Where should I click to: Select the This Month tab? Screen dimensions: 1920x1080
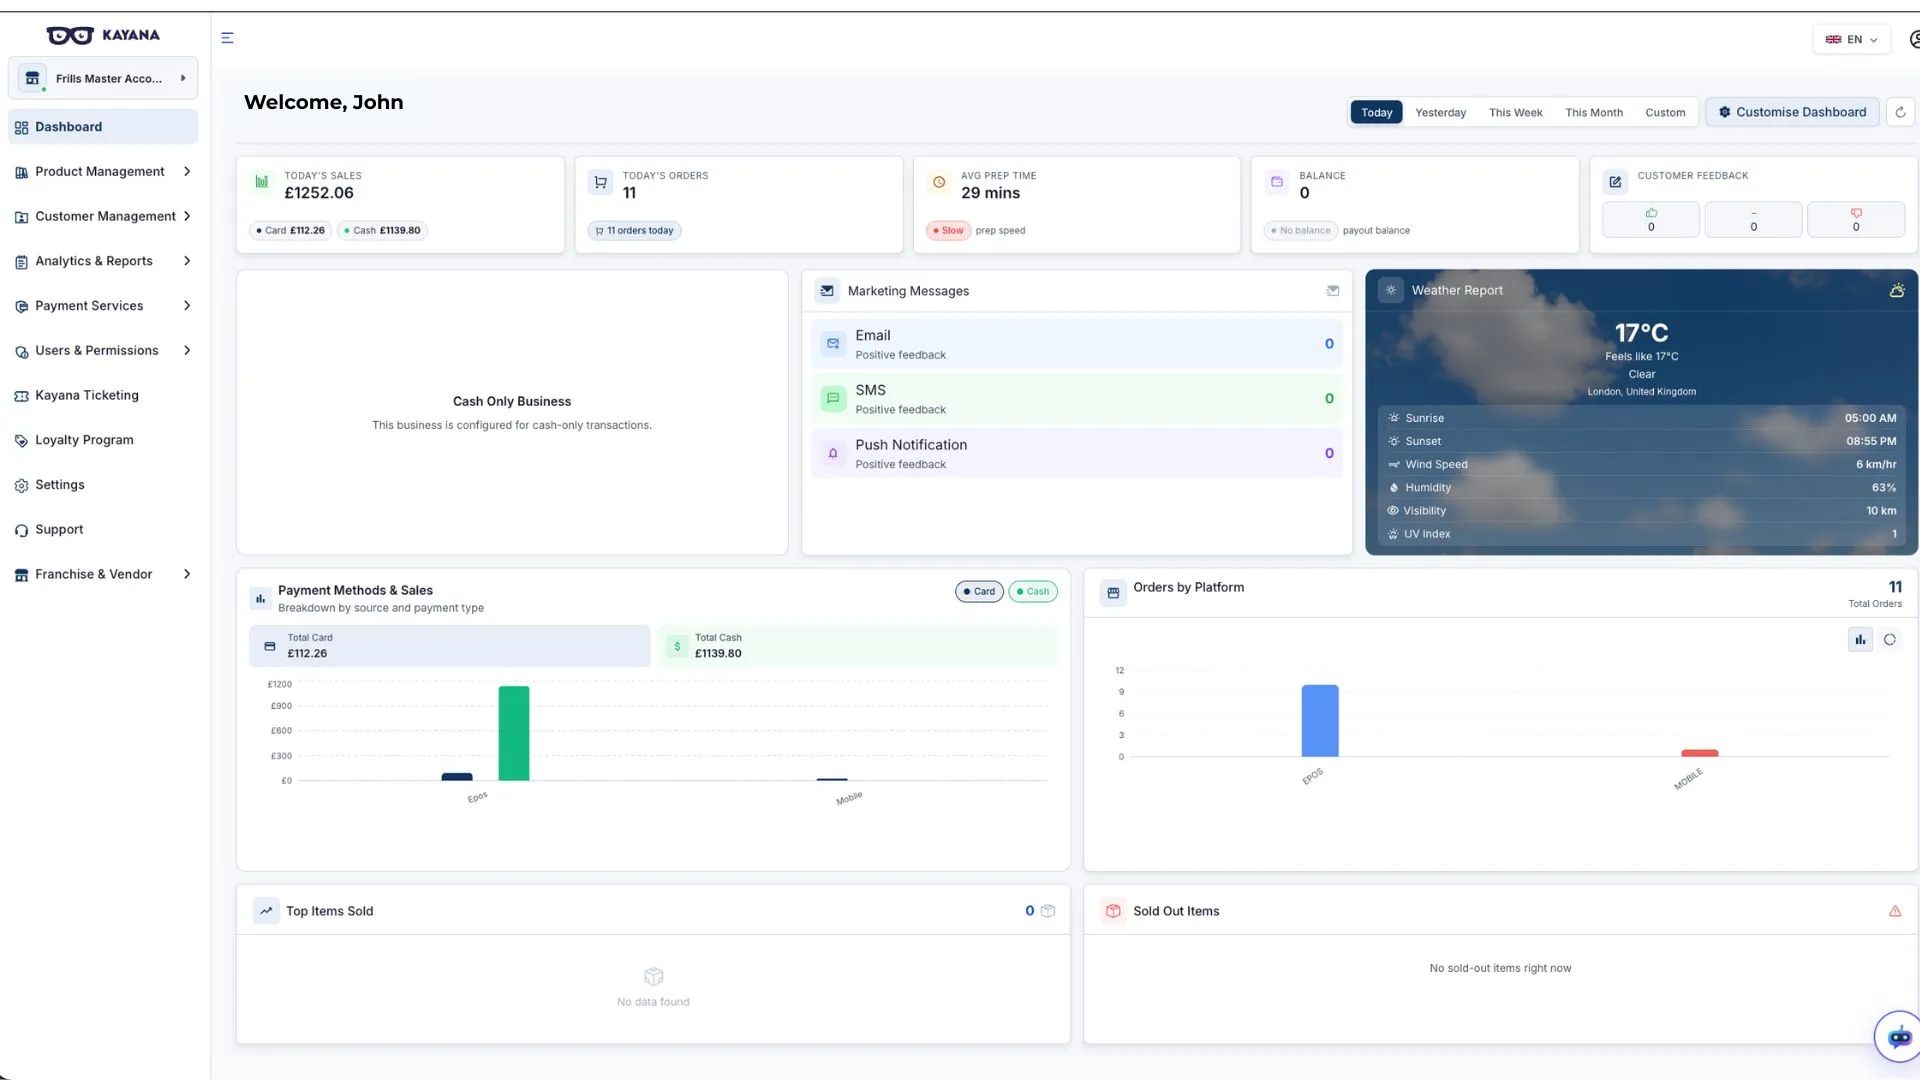click(x=1593, y=112)
